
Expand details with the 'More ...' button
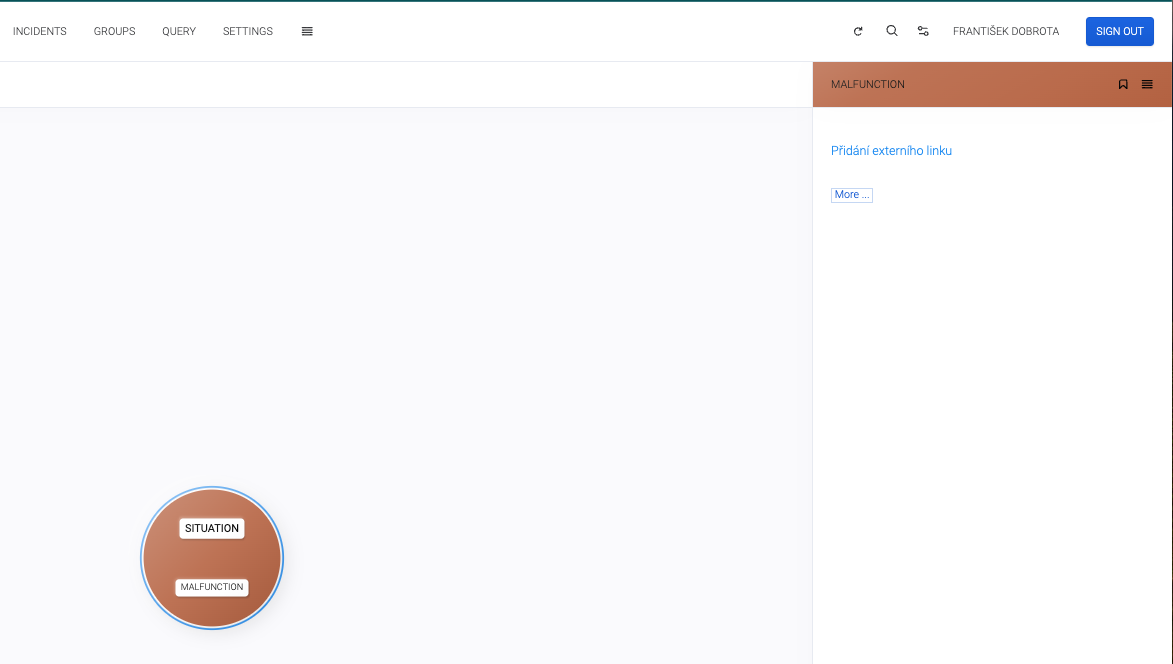(x=851, y=194)
